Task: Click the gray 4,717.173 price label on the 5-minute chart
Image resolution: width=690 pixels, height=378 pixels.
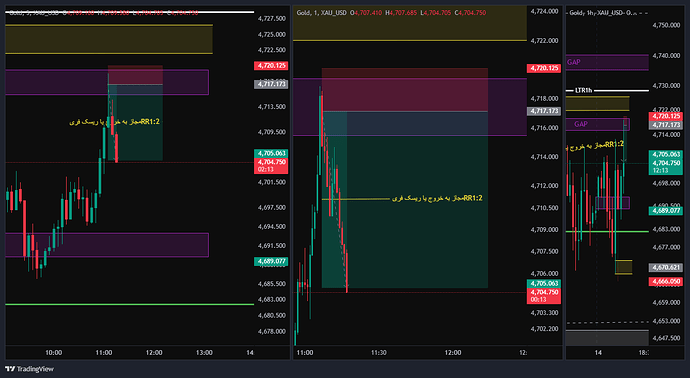Action: pyautogui.click(x=271, y=84)
